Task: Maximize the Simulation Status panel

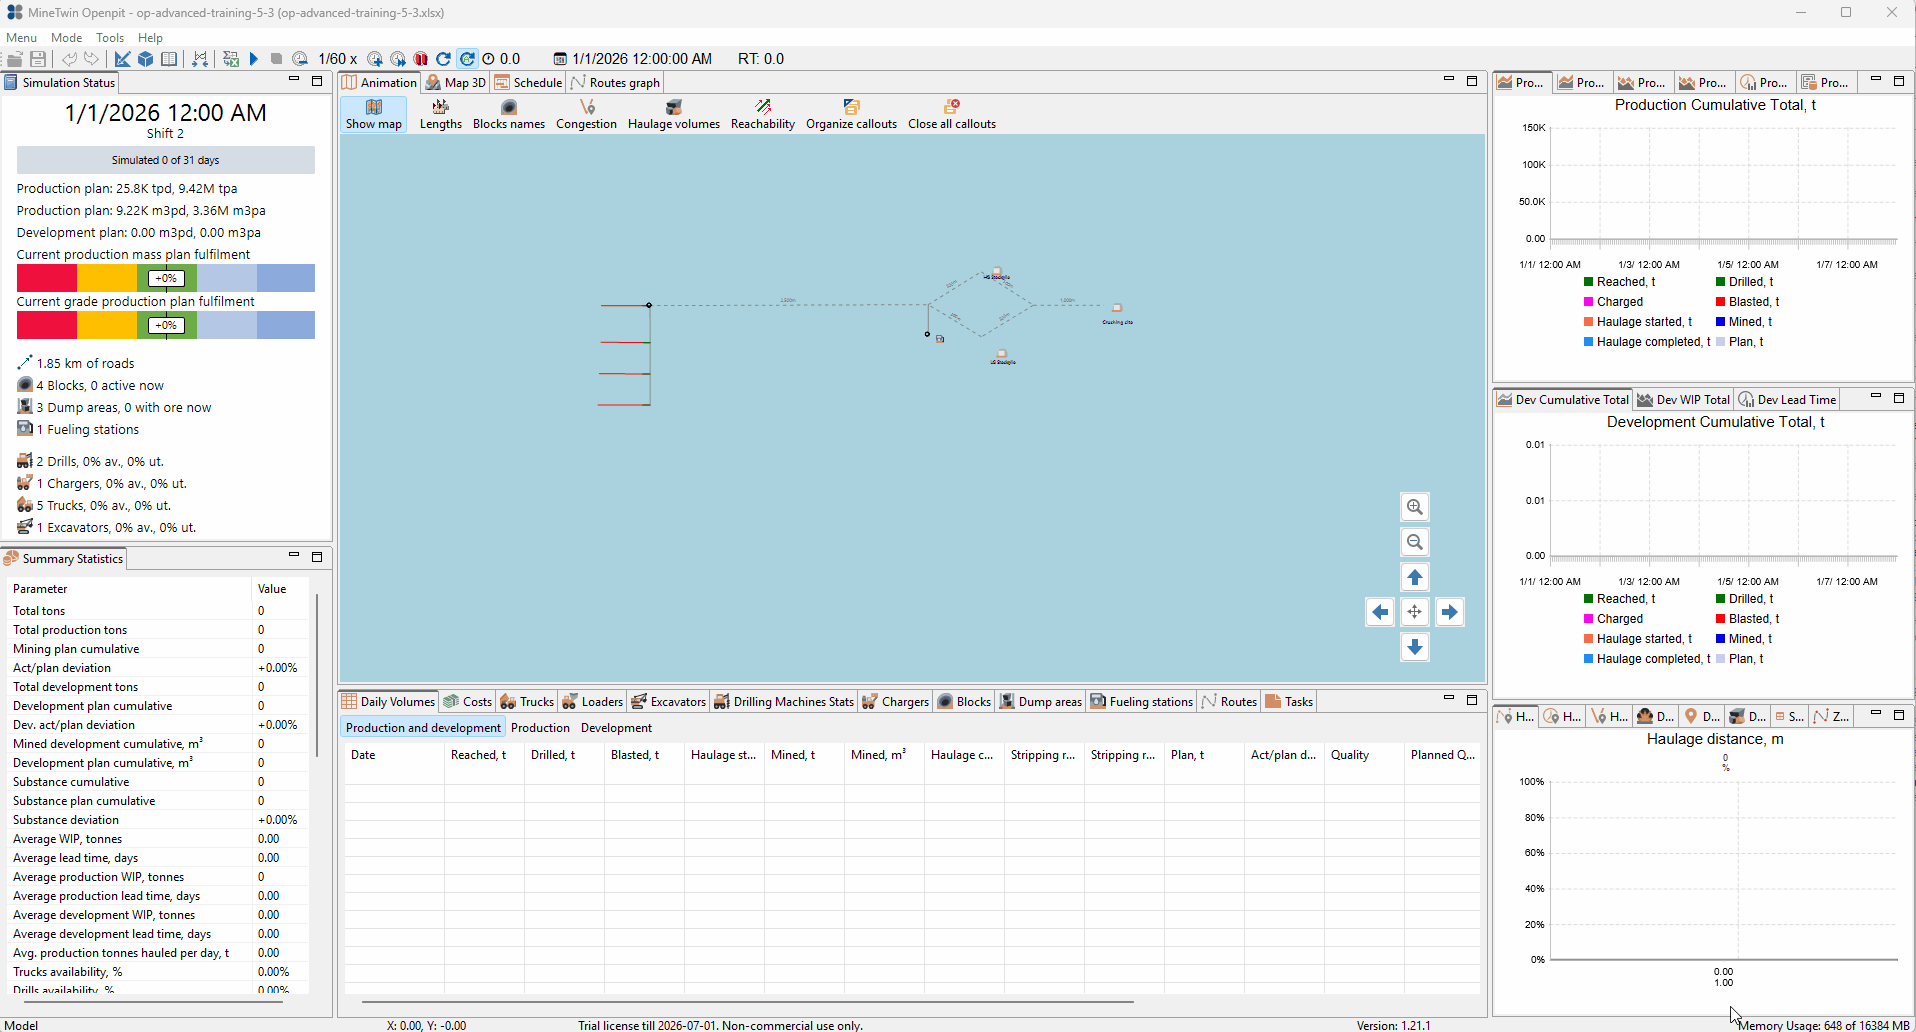Action: tap(317, 81)
